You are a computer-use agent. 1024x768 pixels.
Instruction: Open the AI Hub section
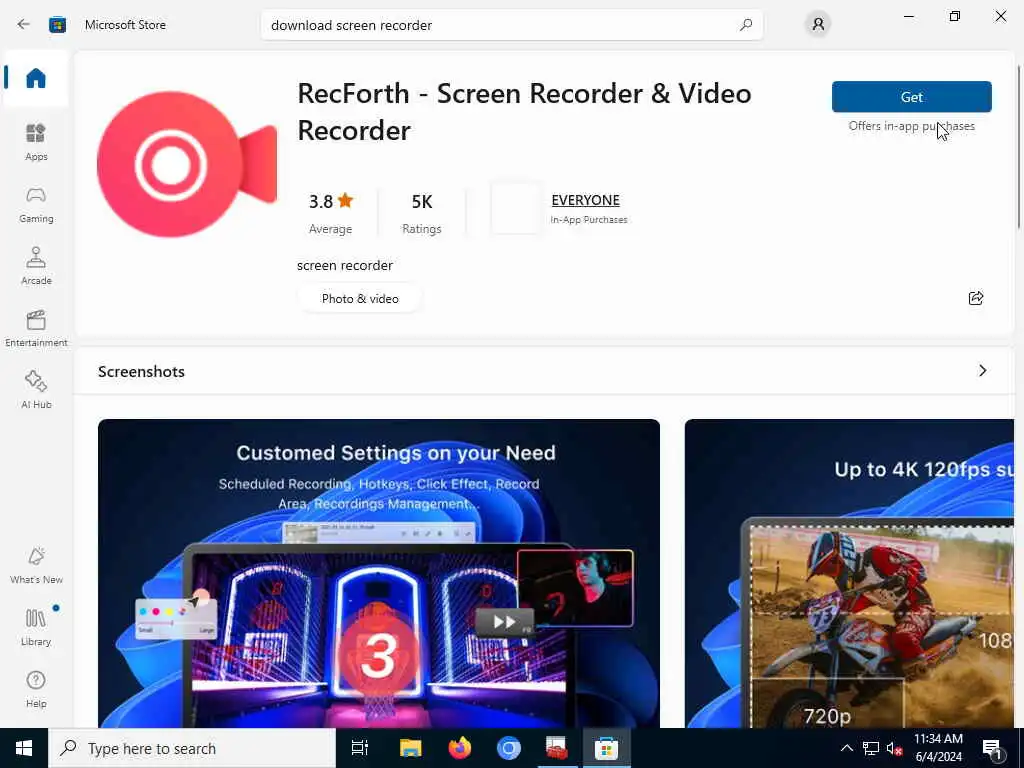point(36,391)
